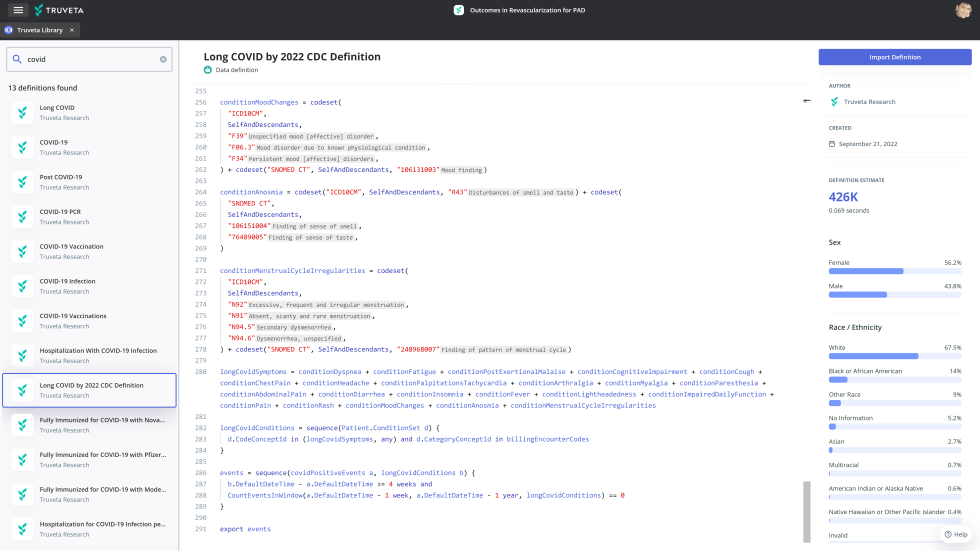Click the search magnifier icon
Viewport: 980px width, 551px height.
(18, 59)
